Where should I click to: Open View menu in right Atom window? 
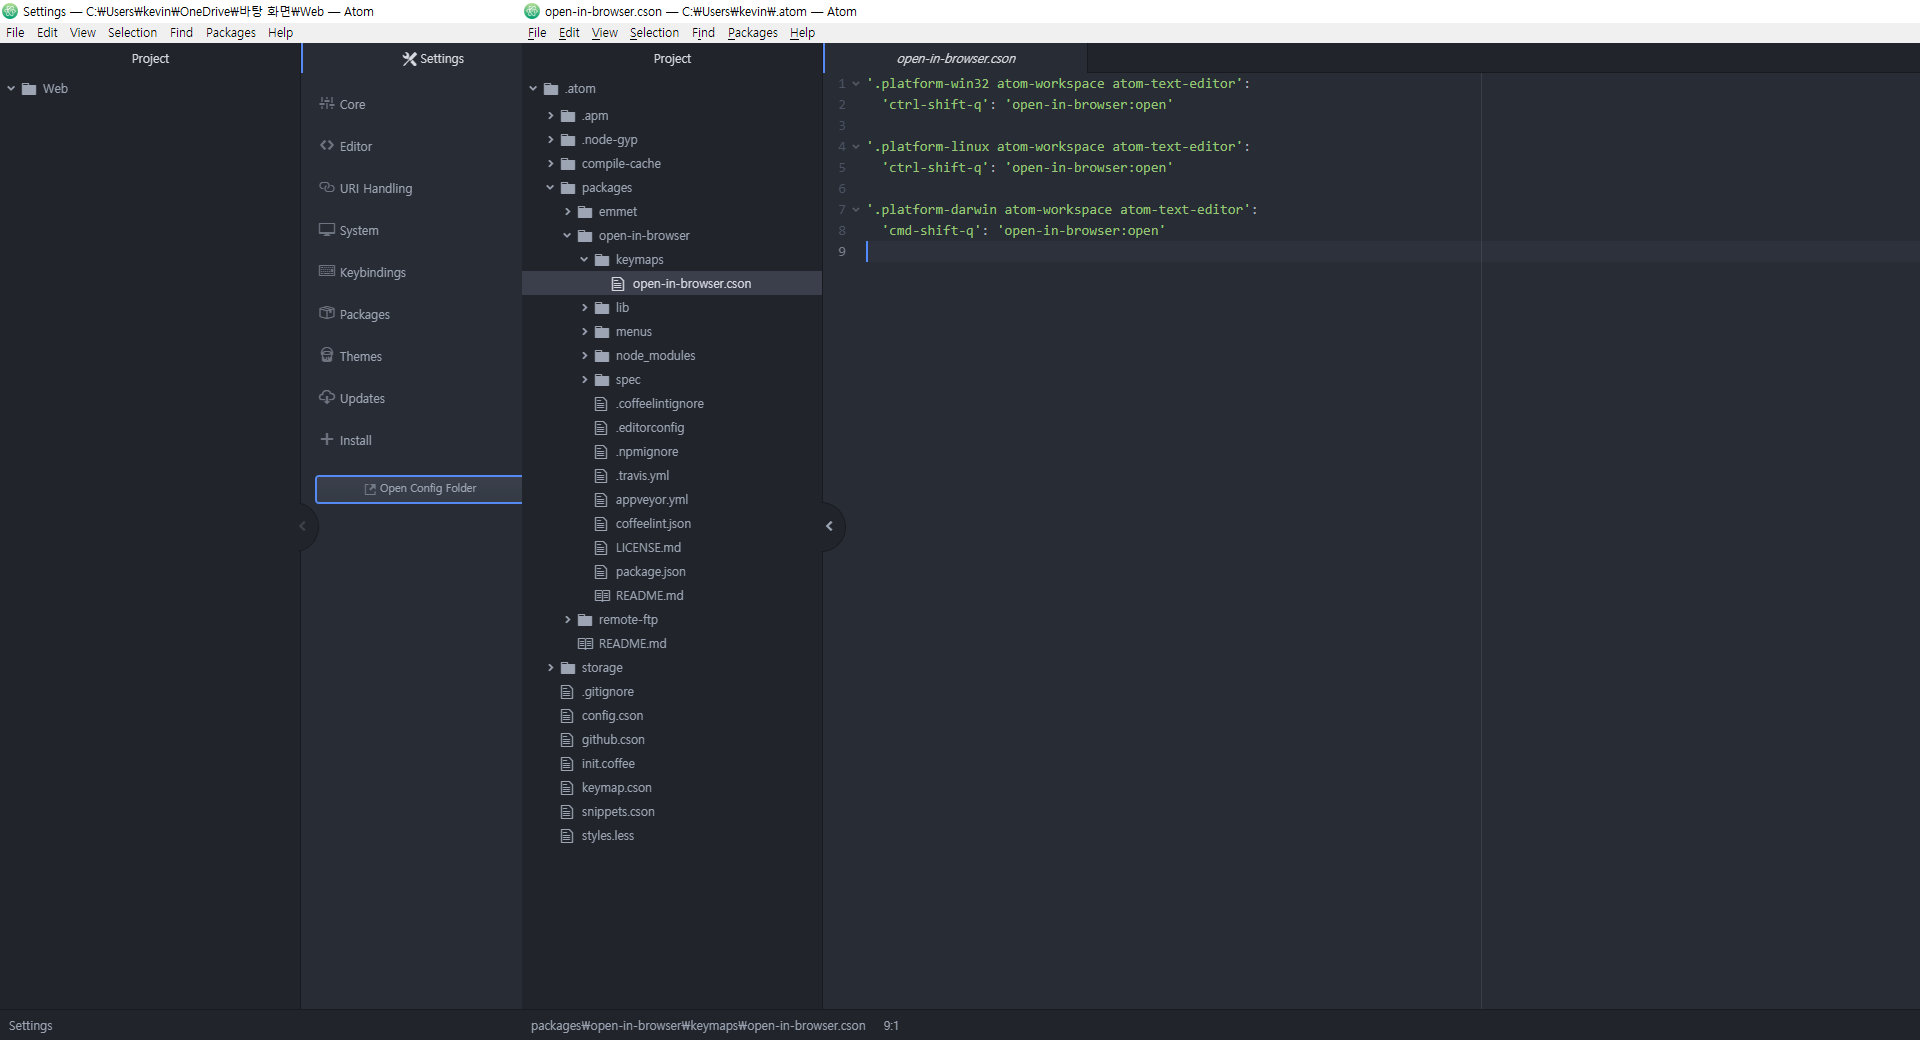(x=605, y=33)
